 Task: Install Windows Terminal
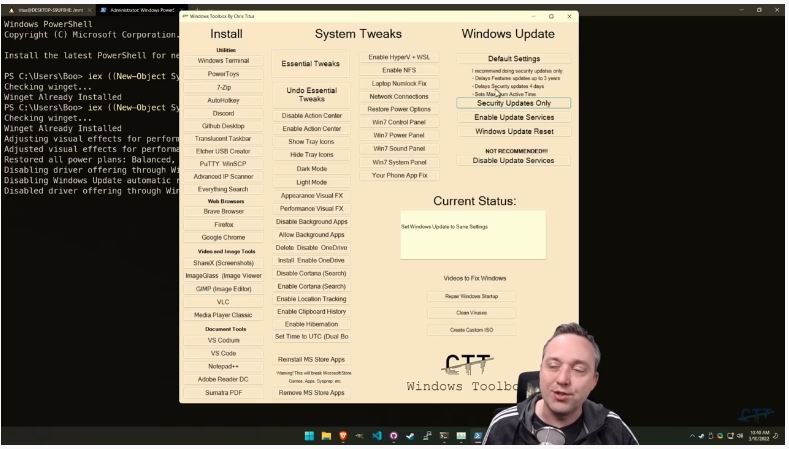pyautogui.click(x=223, y=60)
